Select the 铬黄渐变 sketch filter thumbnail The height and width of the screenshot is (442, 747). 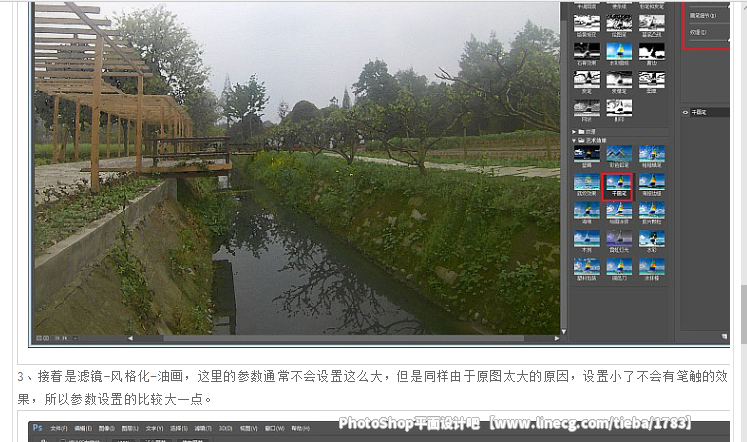click(x=586, y=23)
